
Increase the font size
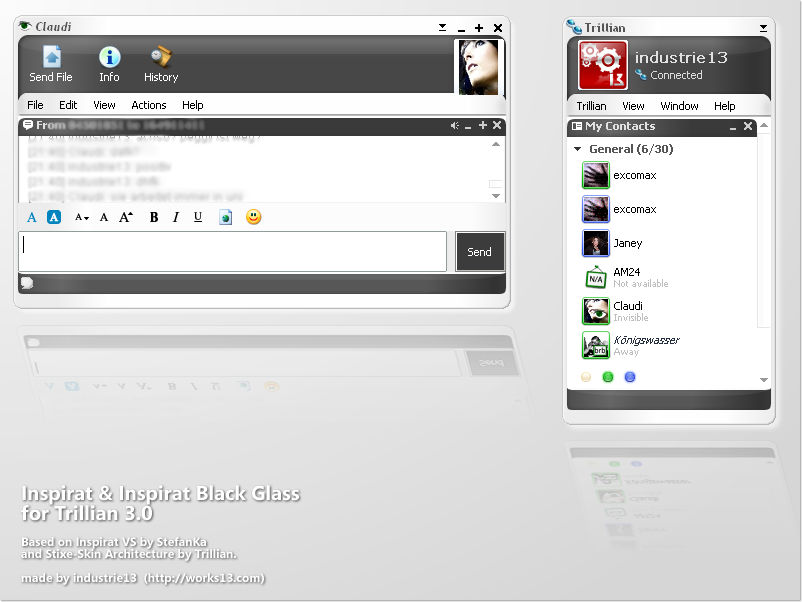(125, 217)
